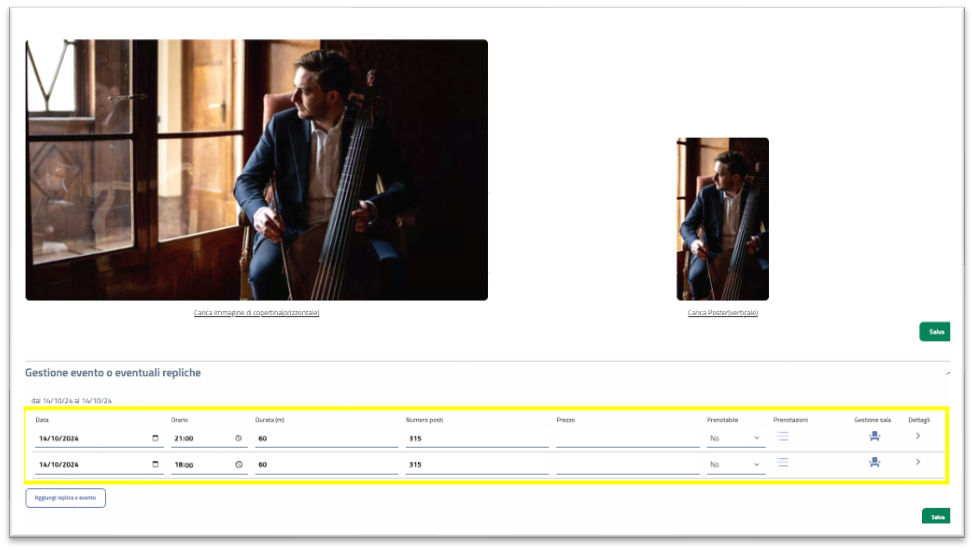The height and width of the screenshot is (550, 972).
Task: Click clock icon in the 18:00 Orario field
Action: [x=238, y=464]
